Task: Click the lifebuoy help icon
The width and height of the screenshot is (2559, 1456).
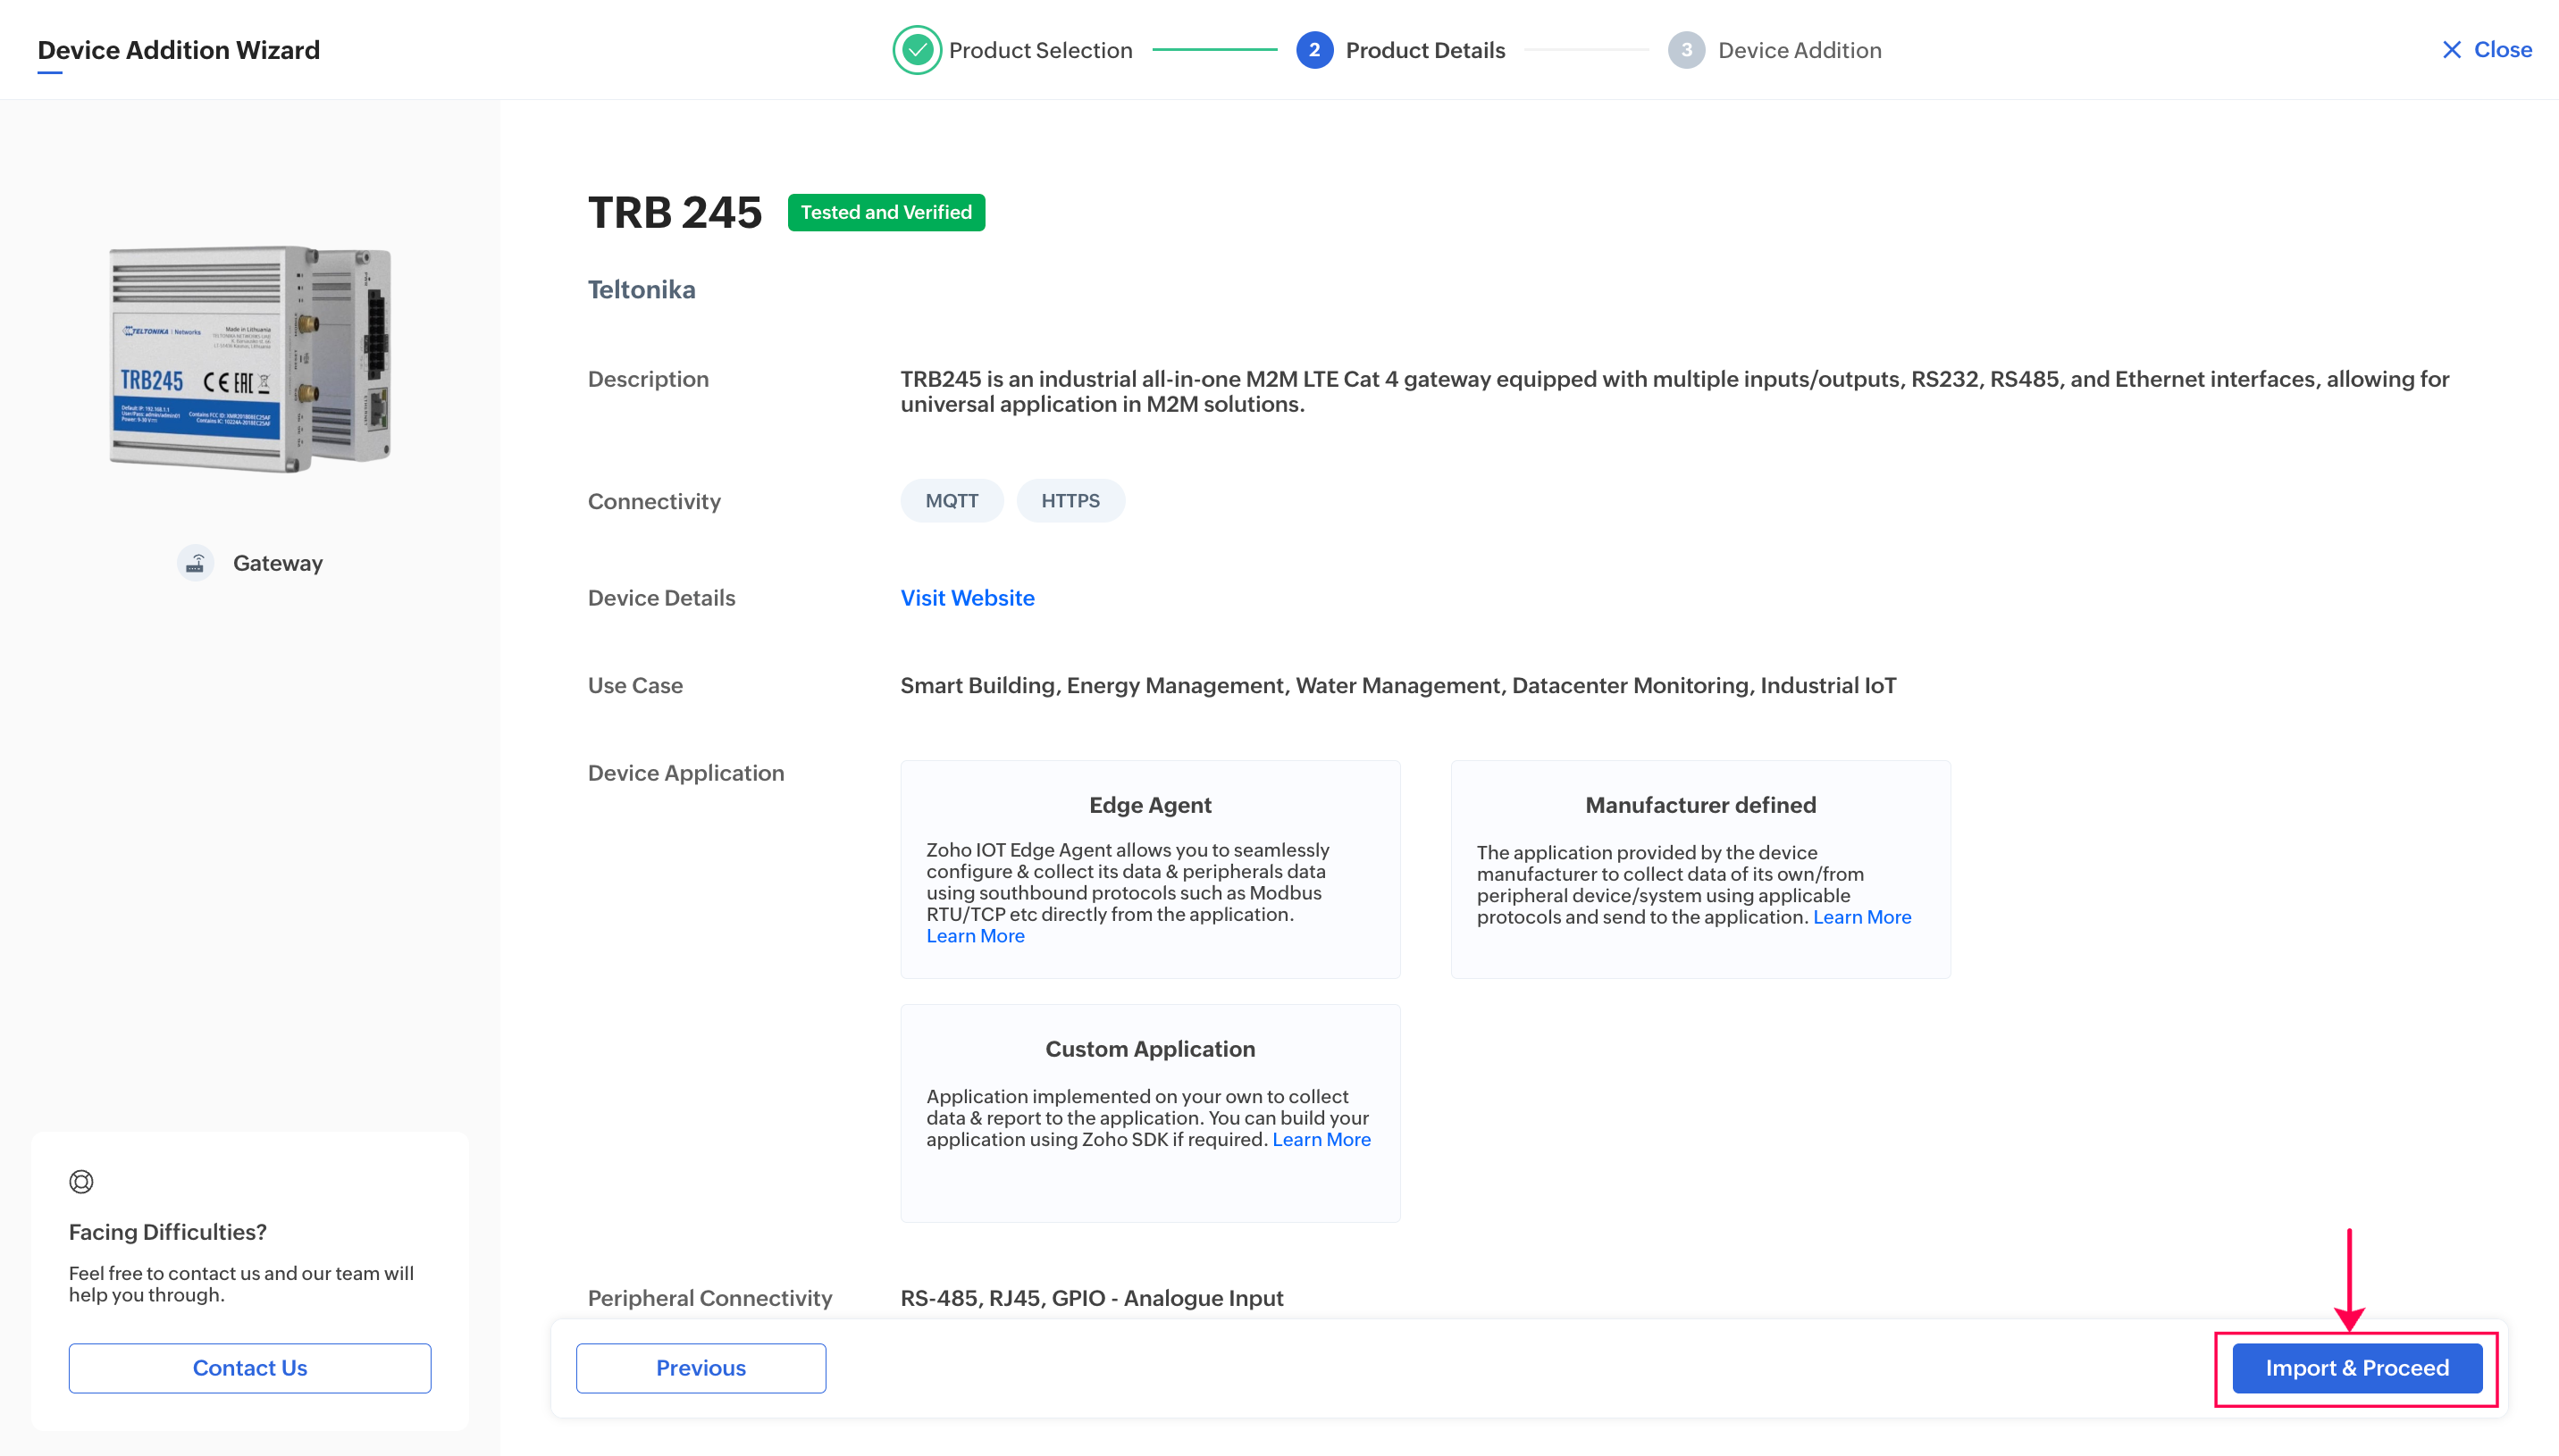Action: pyautogui.click(x=81, y=1182)
